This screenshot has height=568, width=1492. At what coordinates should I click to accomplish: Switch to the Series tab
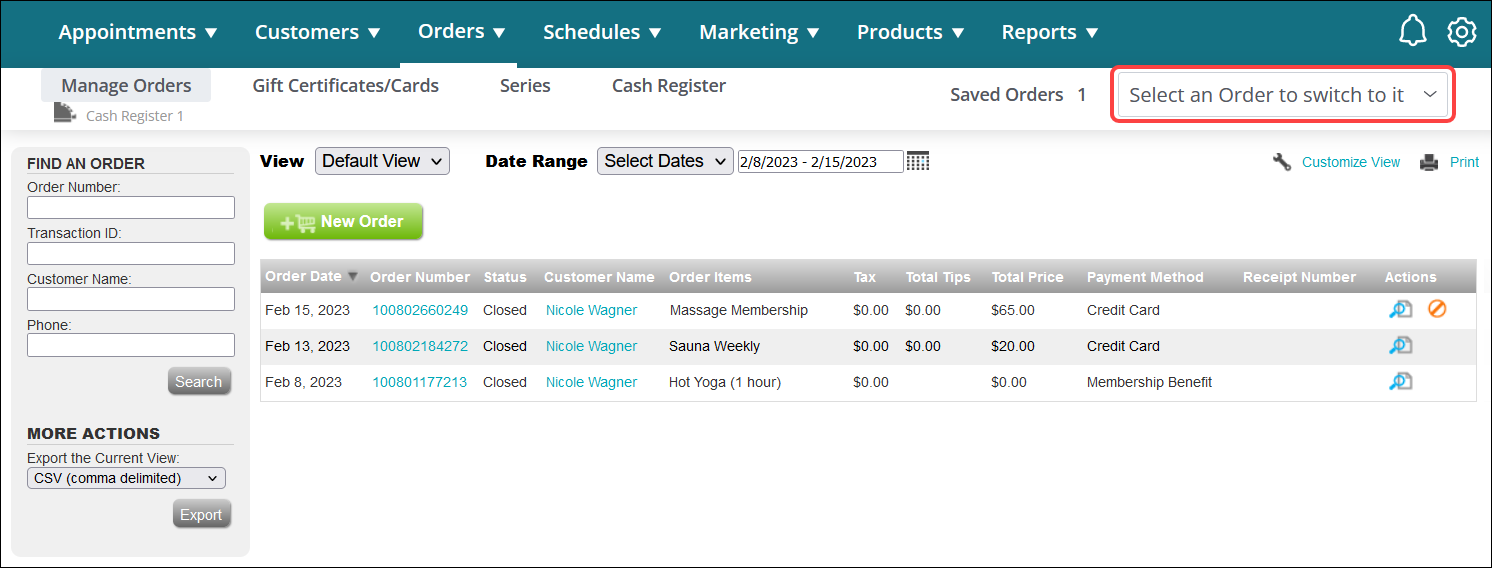525,86
